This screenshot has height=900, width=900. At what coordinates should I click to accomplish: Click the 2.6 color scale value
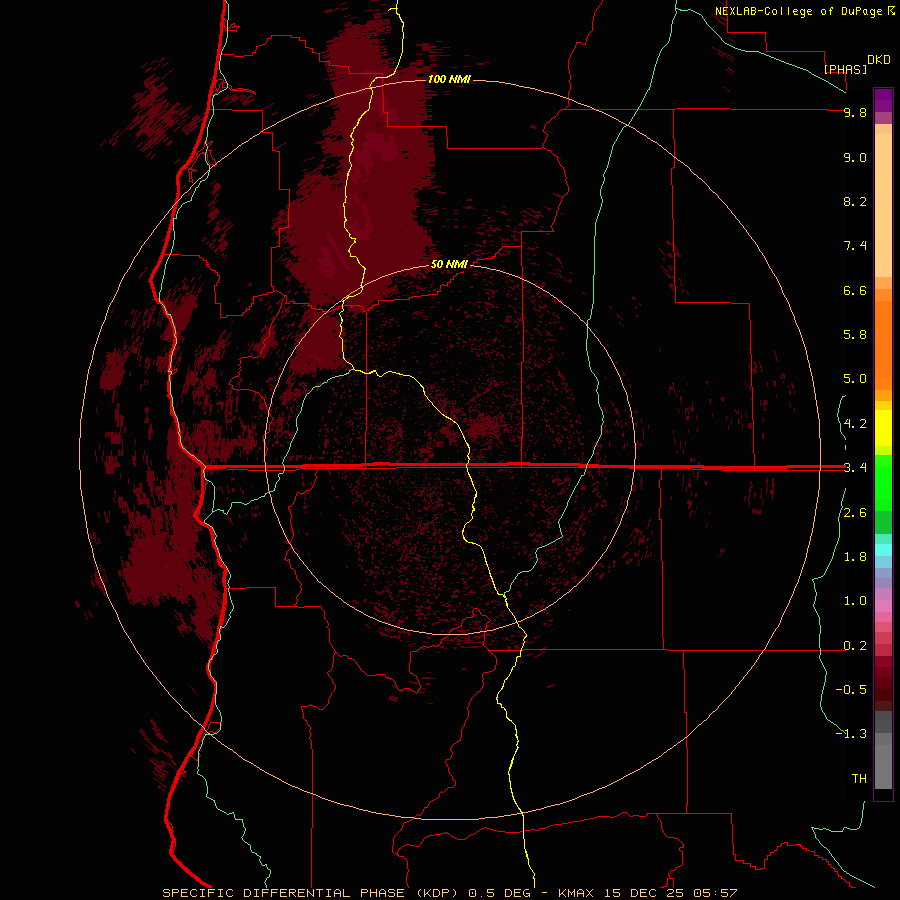coord(855,513)
